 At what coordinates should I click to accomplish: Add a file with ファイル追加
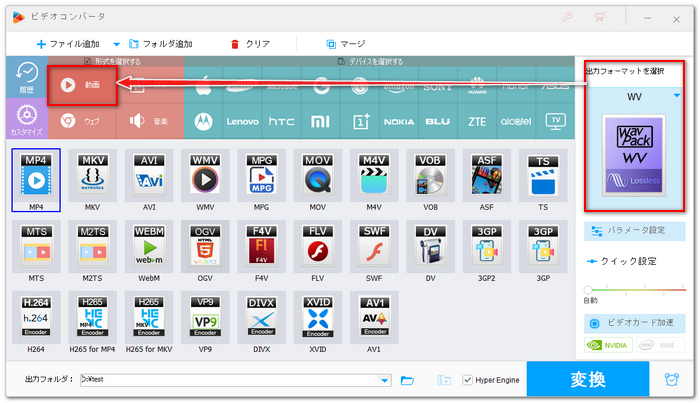tap(68, 44)
